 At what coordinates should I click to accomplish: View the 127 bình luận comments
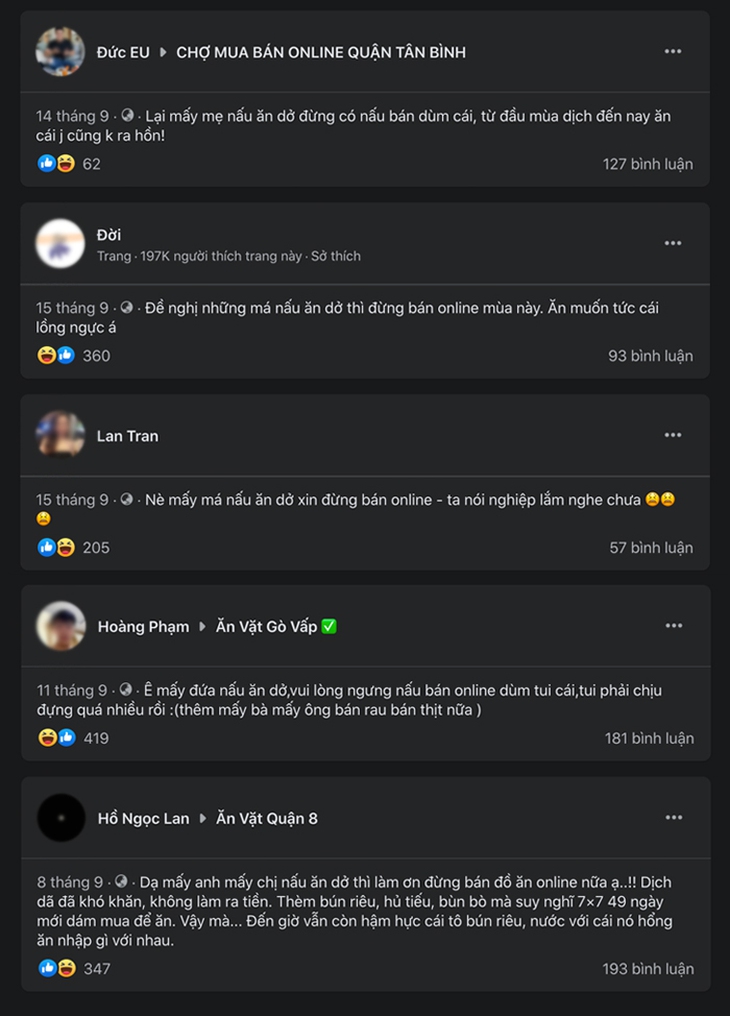pyautogui.click(x=647, y=164)
